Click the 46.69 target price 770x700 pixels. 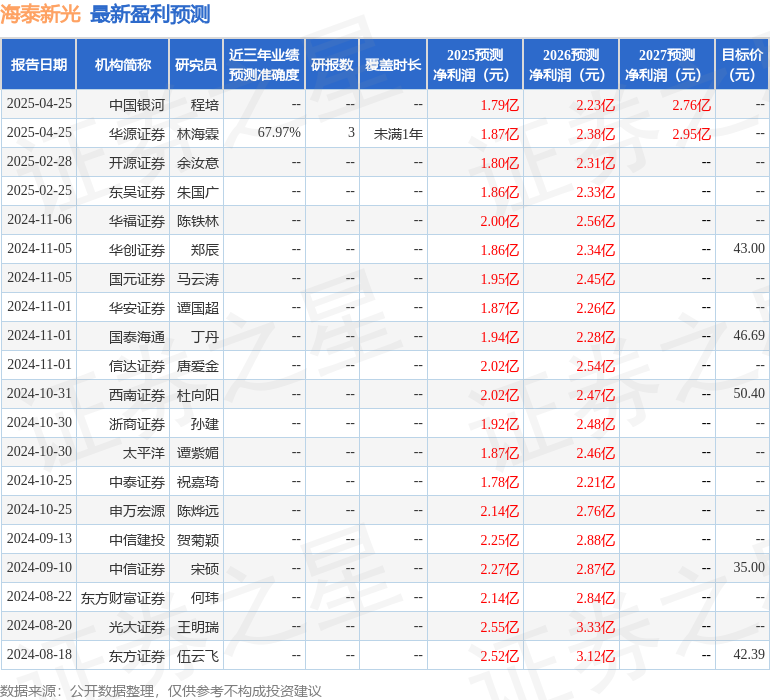(x=749, y=336)
